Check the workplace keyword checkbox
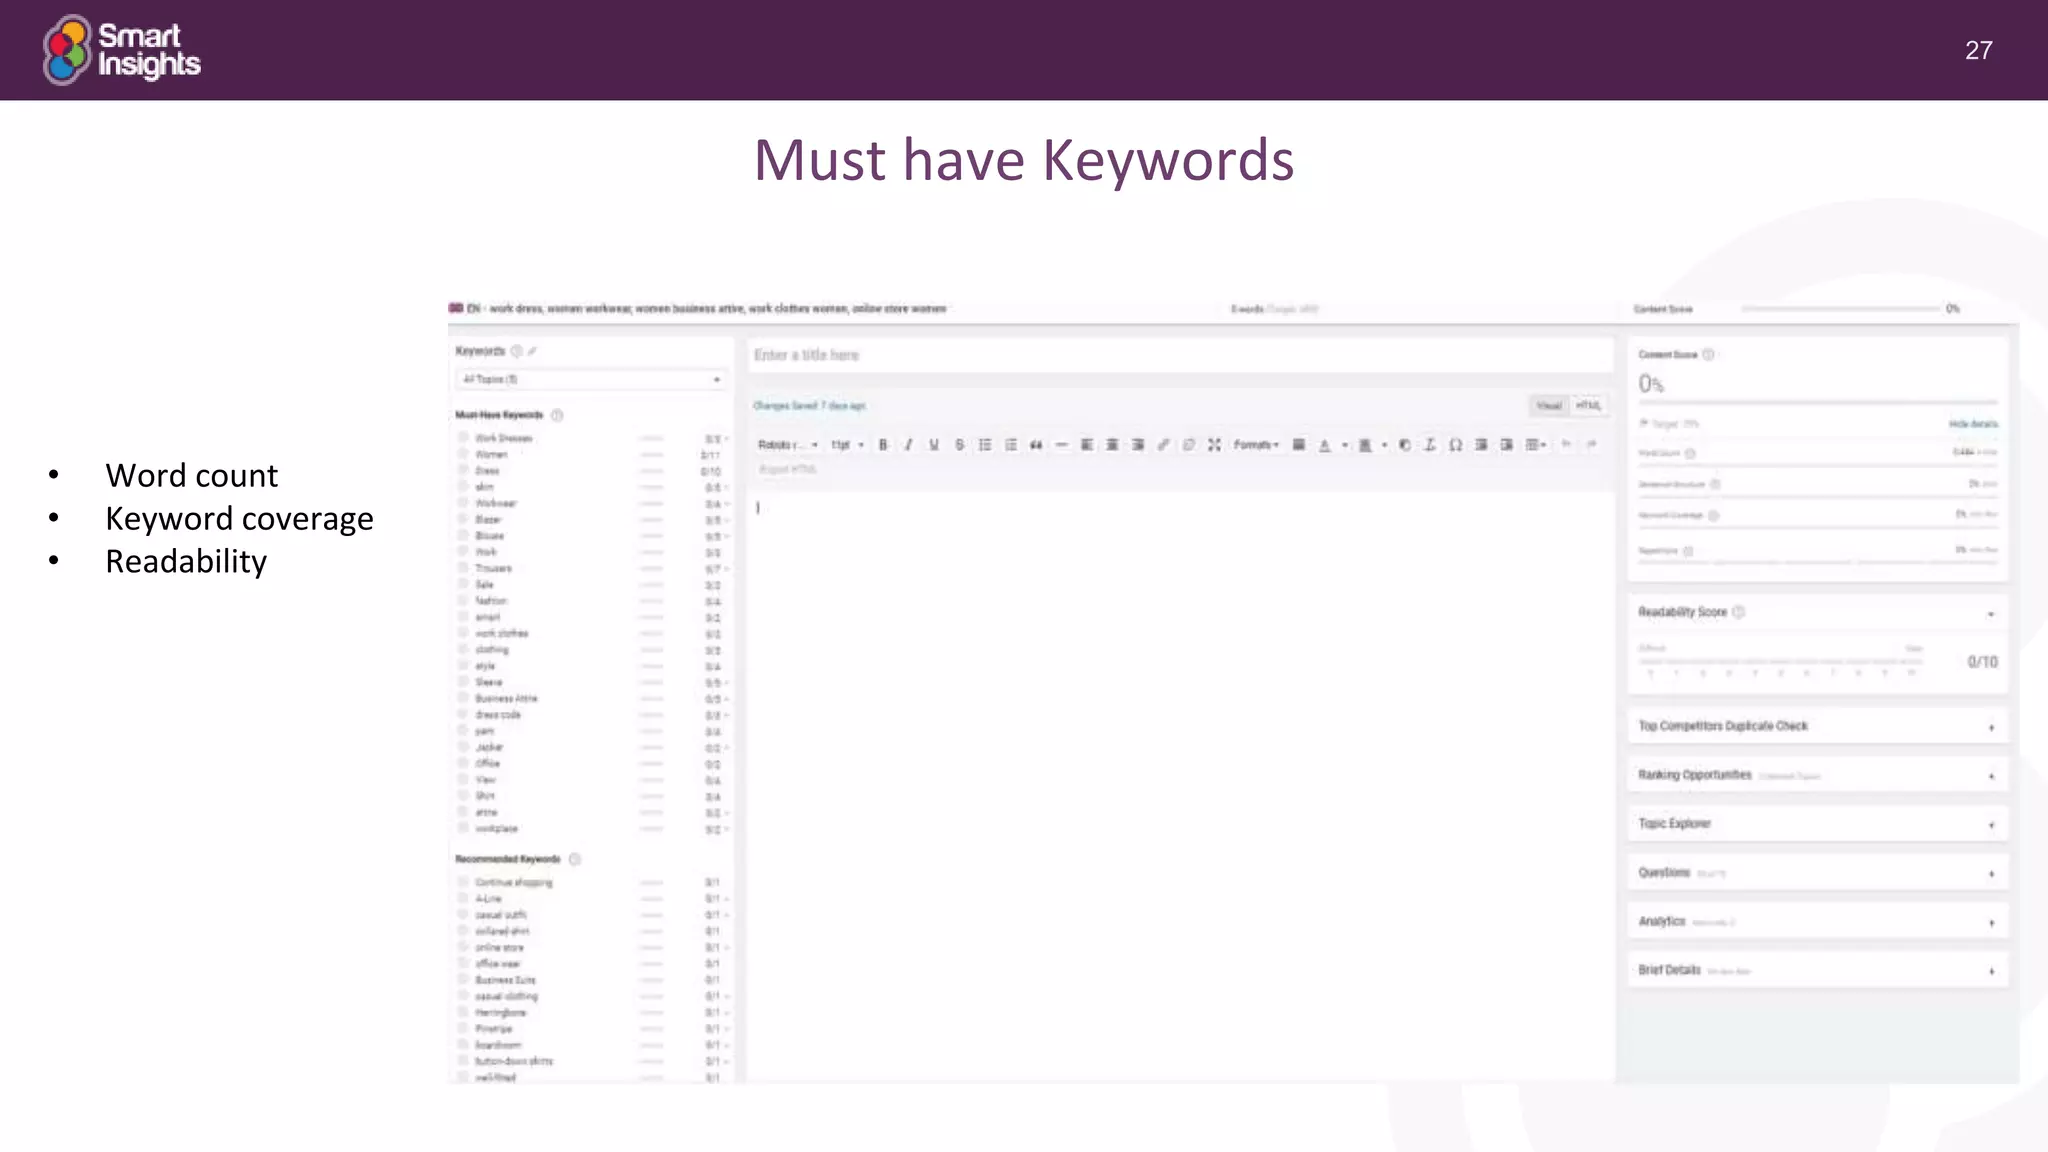 tap(463, 828)
